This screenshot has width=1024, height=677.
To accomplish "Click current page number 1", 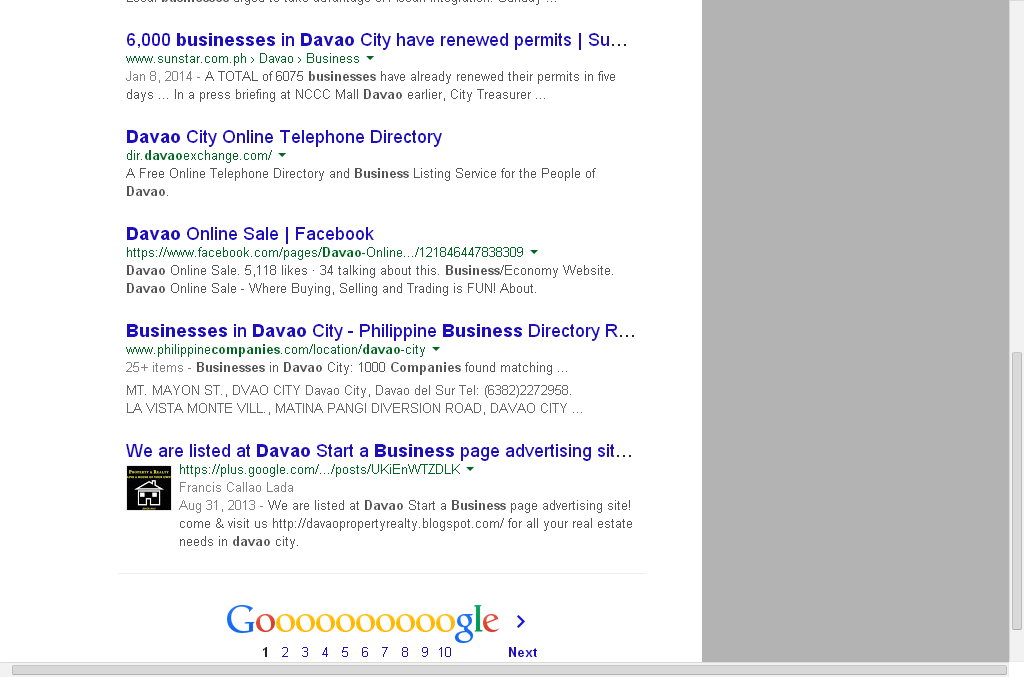I will [x=265, y=652].
